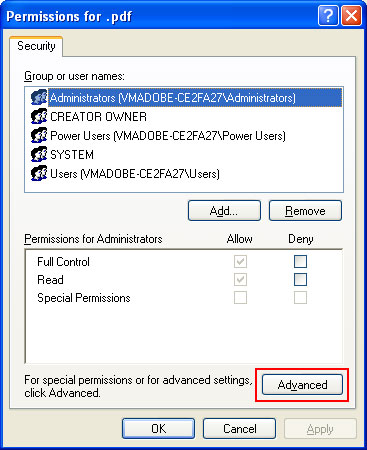Confirm the dialog with OK
The height and width of the screenshot is (450, 367).
pyautogui.click(x=158, y=428)
